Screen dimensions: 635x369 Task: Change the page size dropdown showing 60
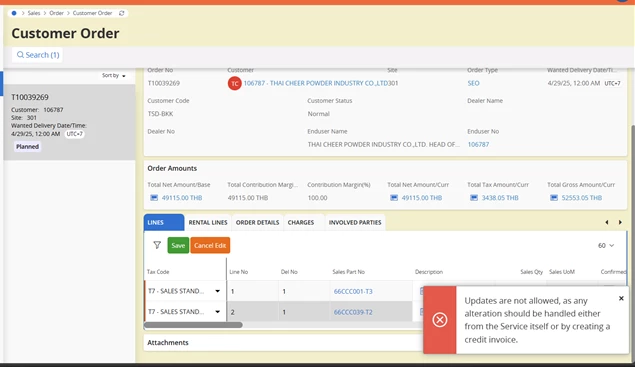coord(606,245)
